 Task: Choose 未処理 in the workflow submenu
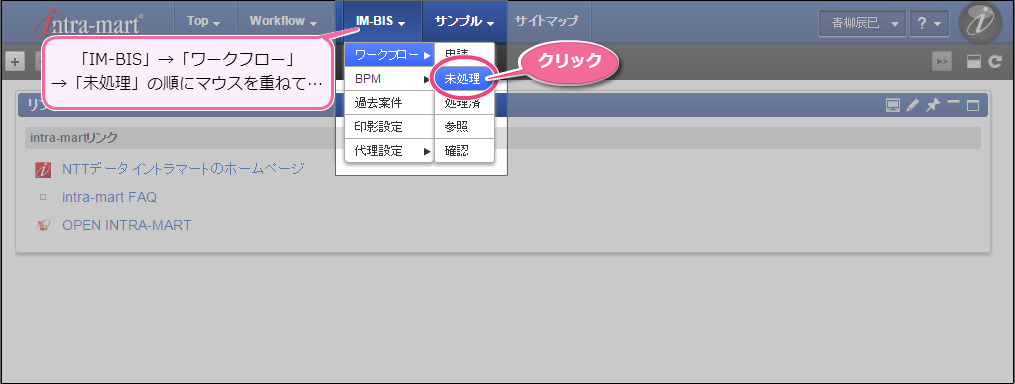(463, 79)
